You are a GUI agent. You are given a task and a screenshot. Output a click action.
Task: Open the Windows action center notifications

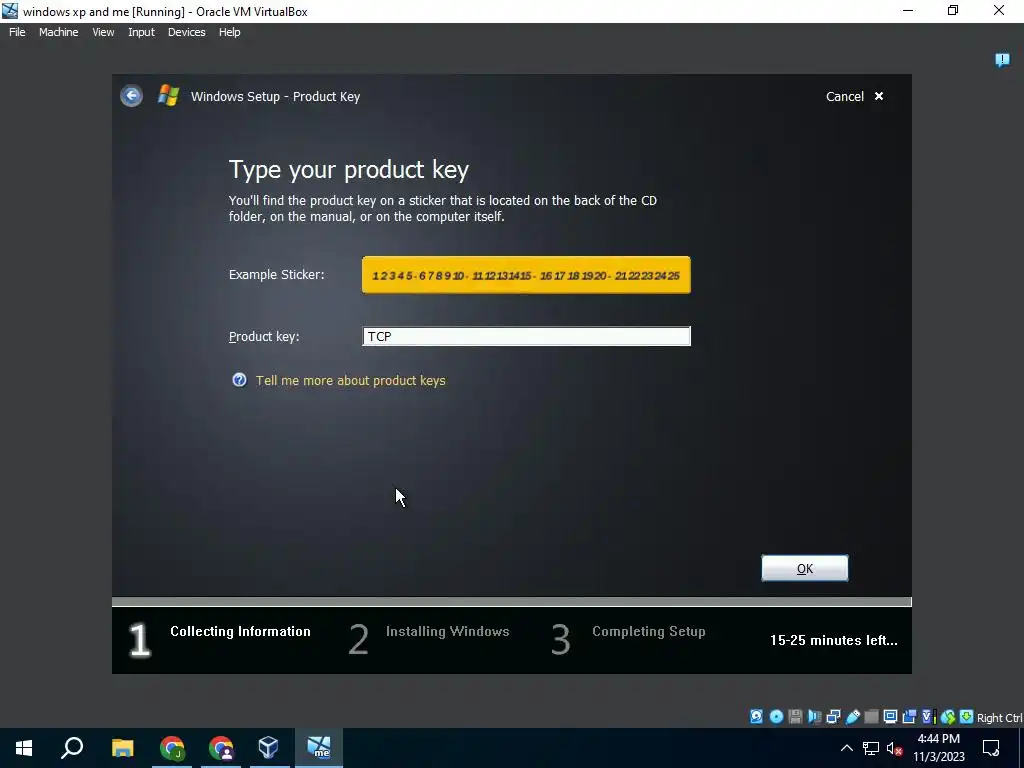click(991, 748)
